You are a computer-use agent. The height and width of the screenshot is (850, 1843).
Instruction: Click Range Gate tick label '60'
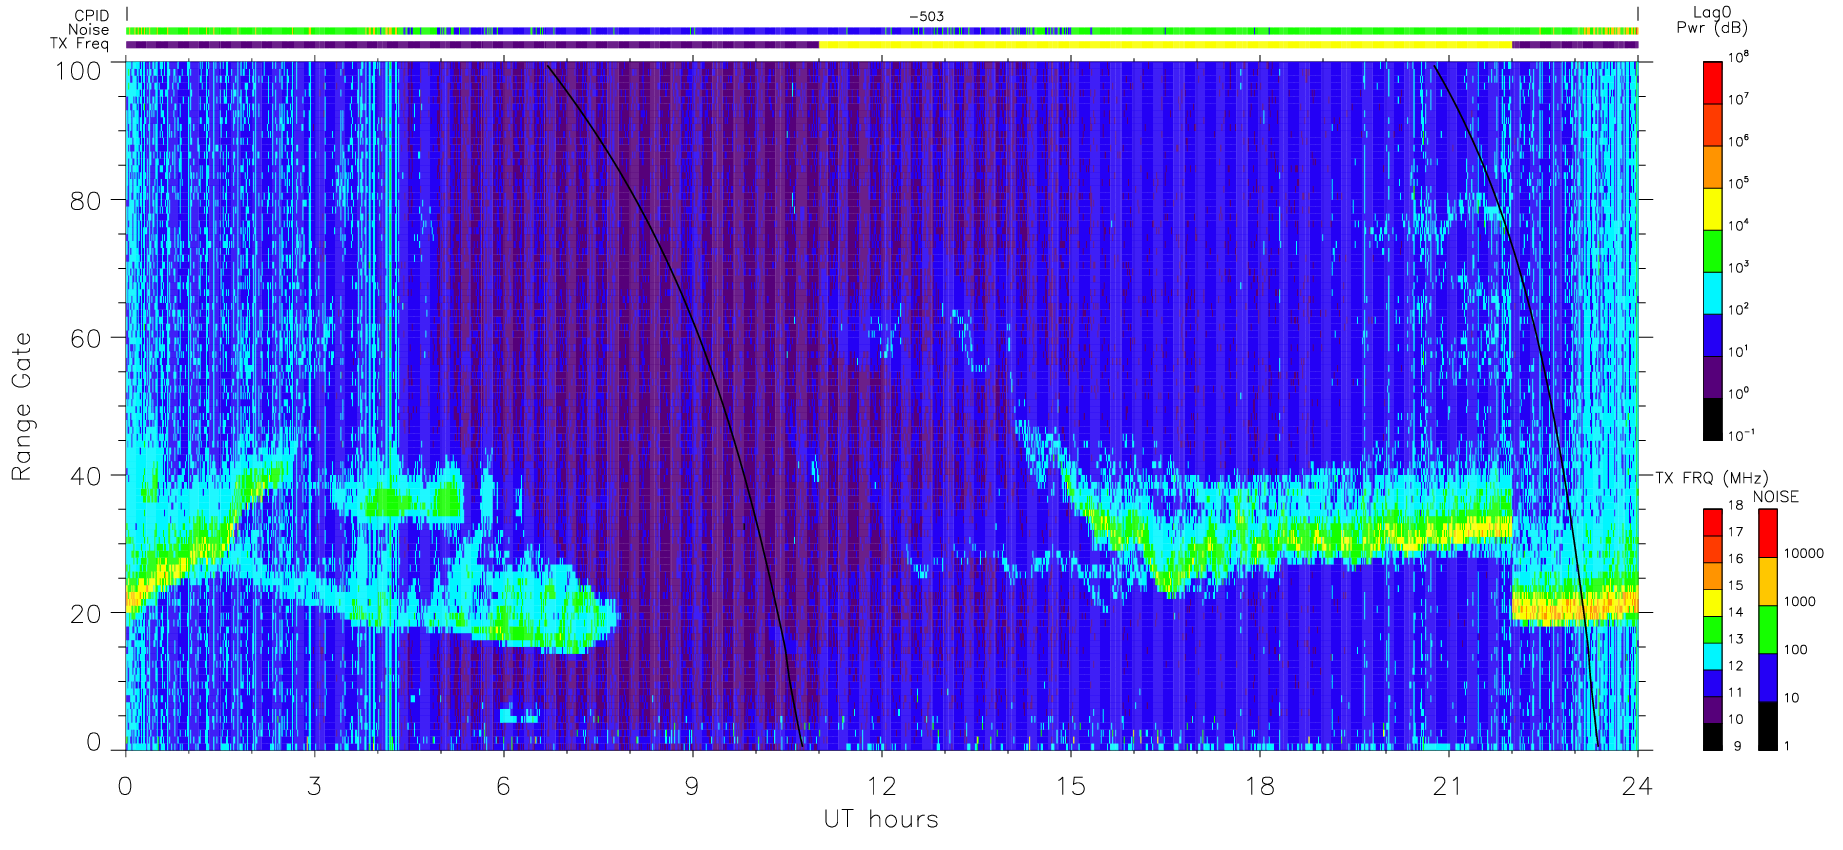86,338
